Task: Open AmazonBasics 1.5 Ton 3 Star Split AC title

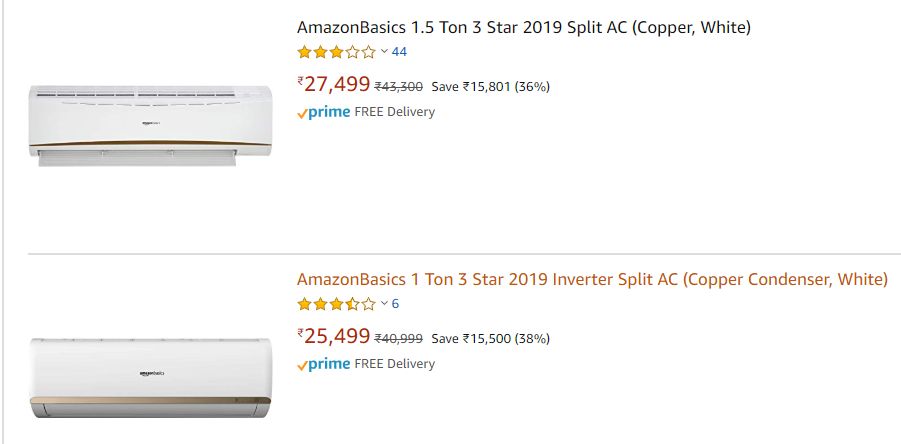Action: point(524,27)
